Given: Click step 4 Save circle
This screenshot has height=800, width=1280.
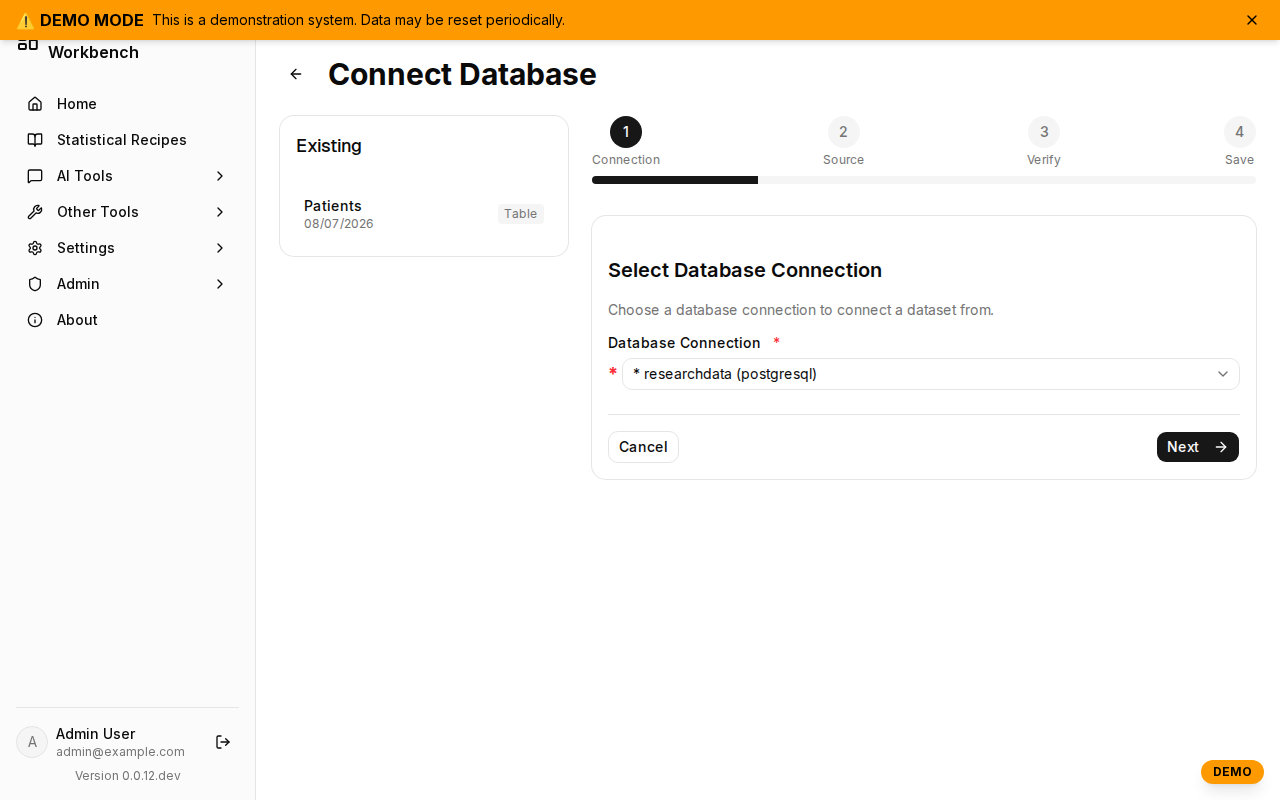Looking at the screenshot, I should click(1240, 132).
